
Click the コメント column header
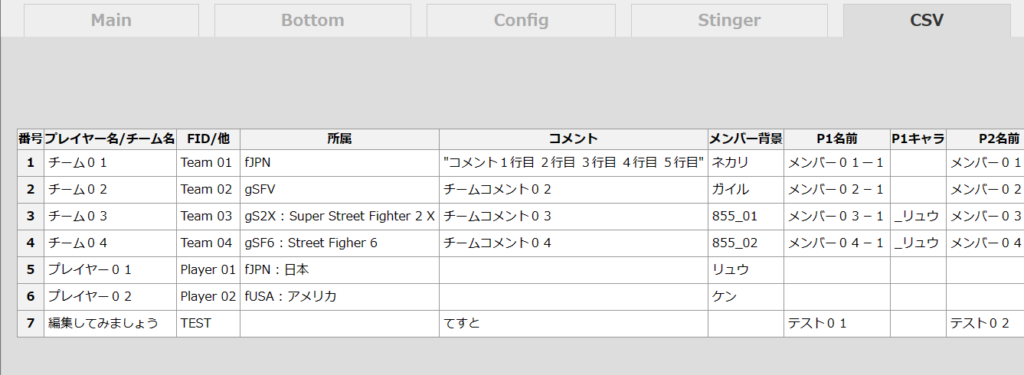[x=573, y=139]
